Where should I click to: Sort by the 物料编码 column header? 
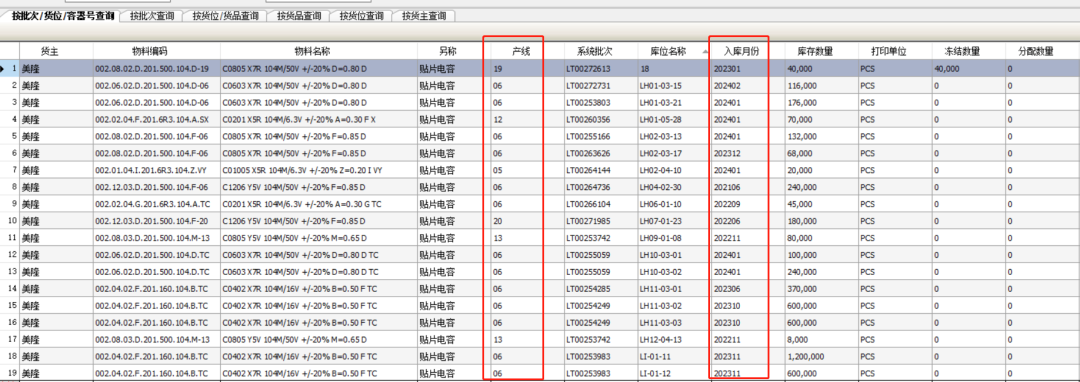150,51
